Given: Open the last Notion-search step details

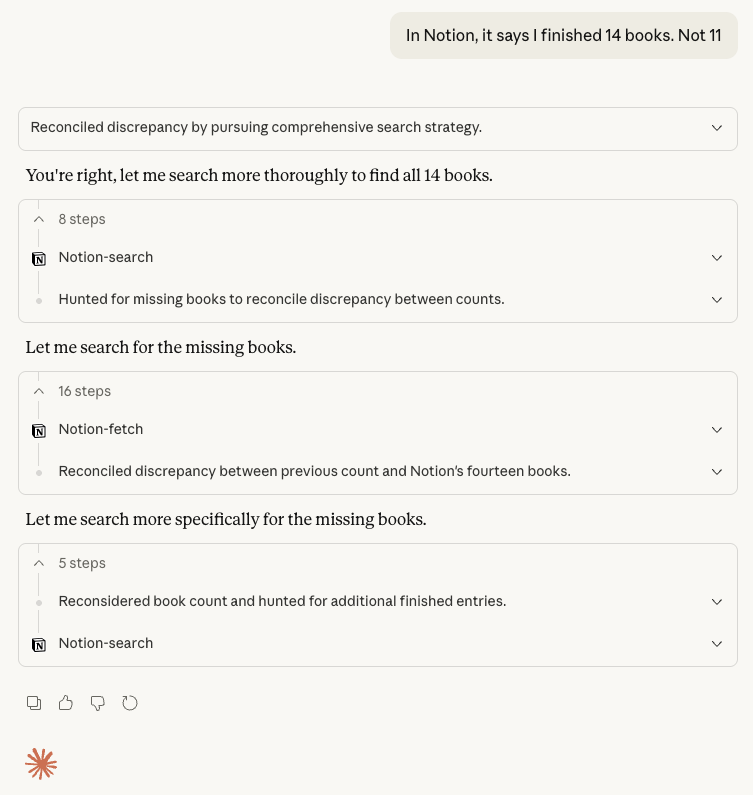Looking at the screenshot, I should (716, 643).
